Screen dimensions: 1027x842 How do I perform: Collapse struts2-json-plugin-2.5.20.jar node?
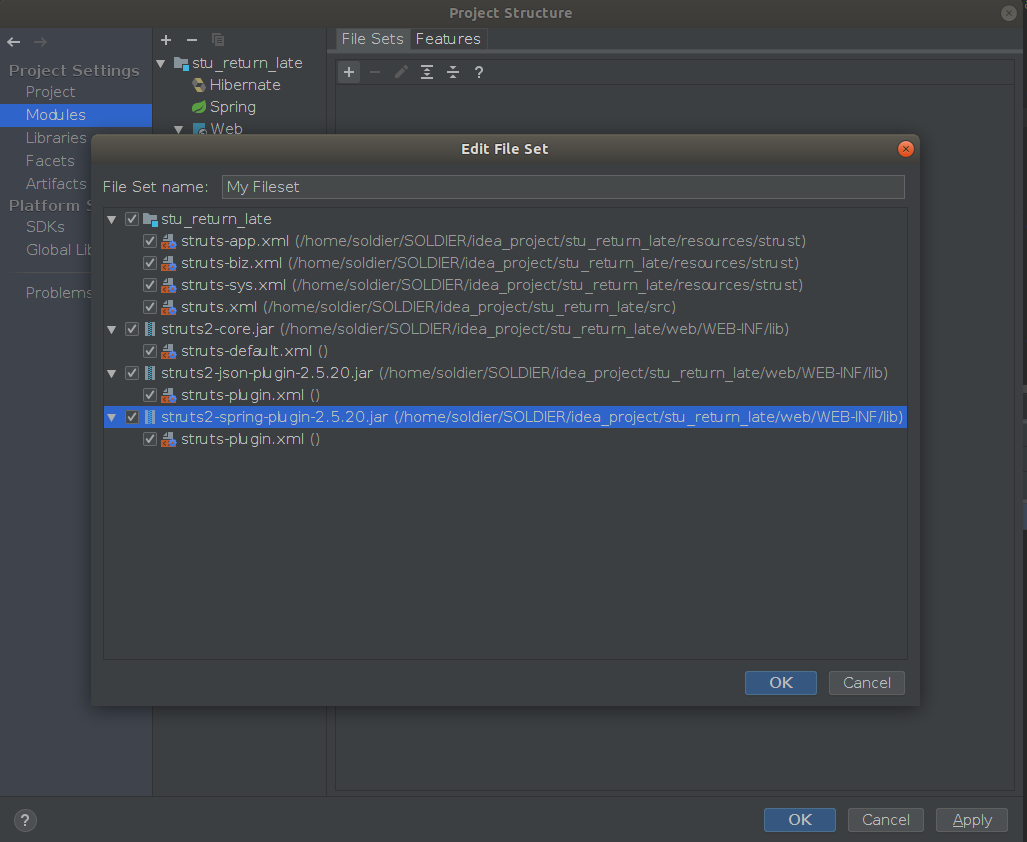point(112,373)
